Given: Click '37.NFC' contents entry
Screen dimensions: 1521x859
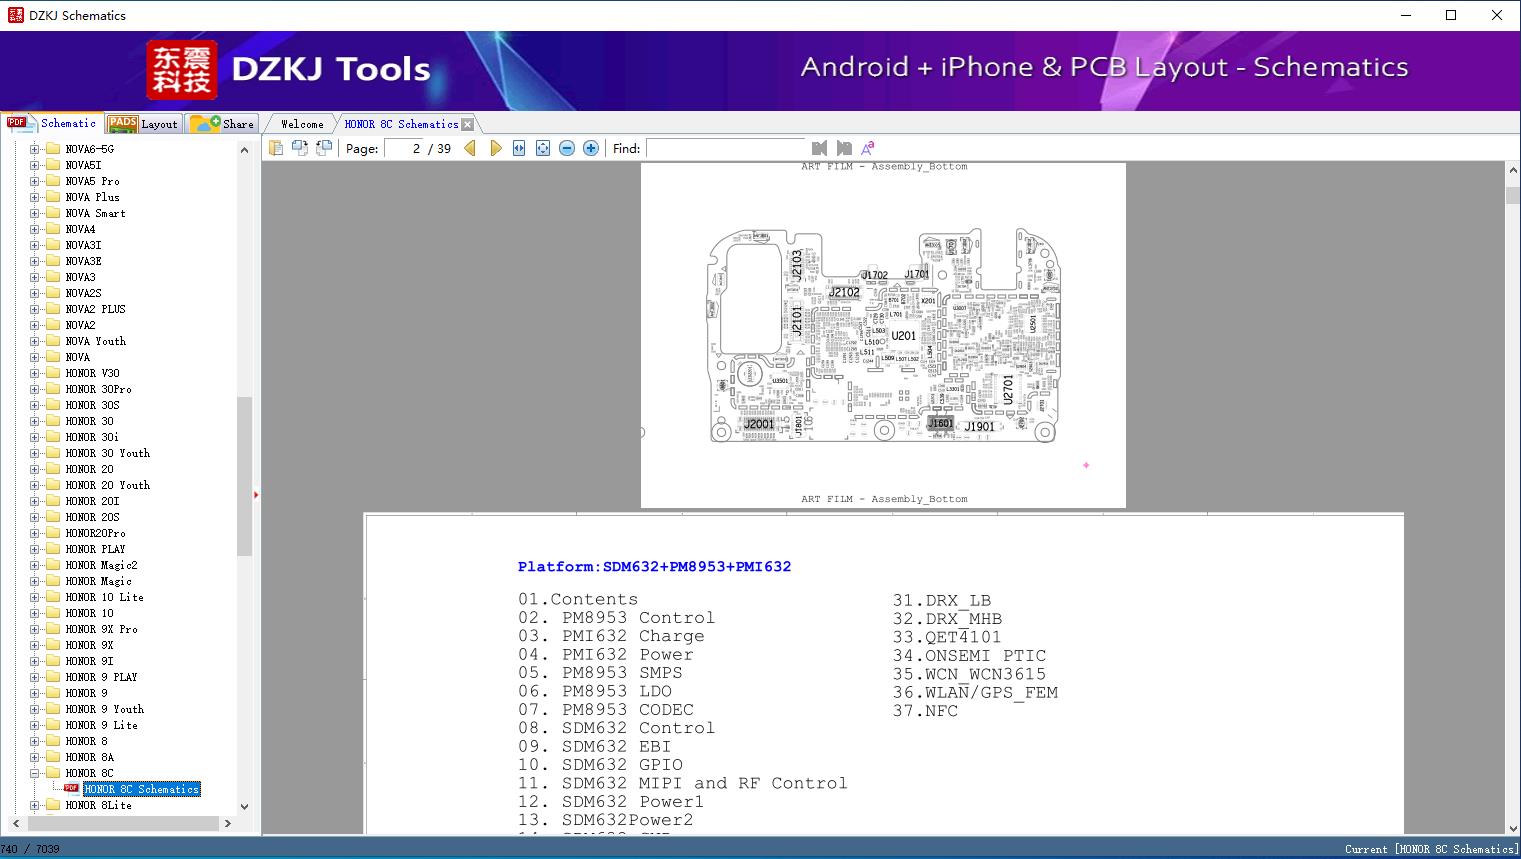Looking at the screenshot, I should tap(925, 711).
